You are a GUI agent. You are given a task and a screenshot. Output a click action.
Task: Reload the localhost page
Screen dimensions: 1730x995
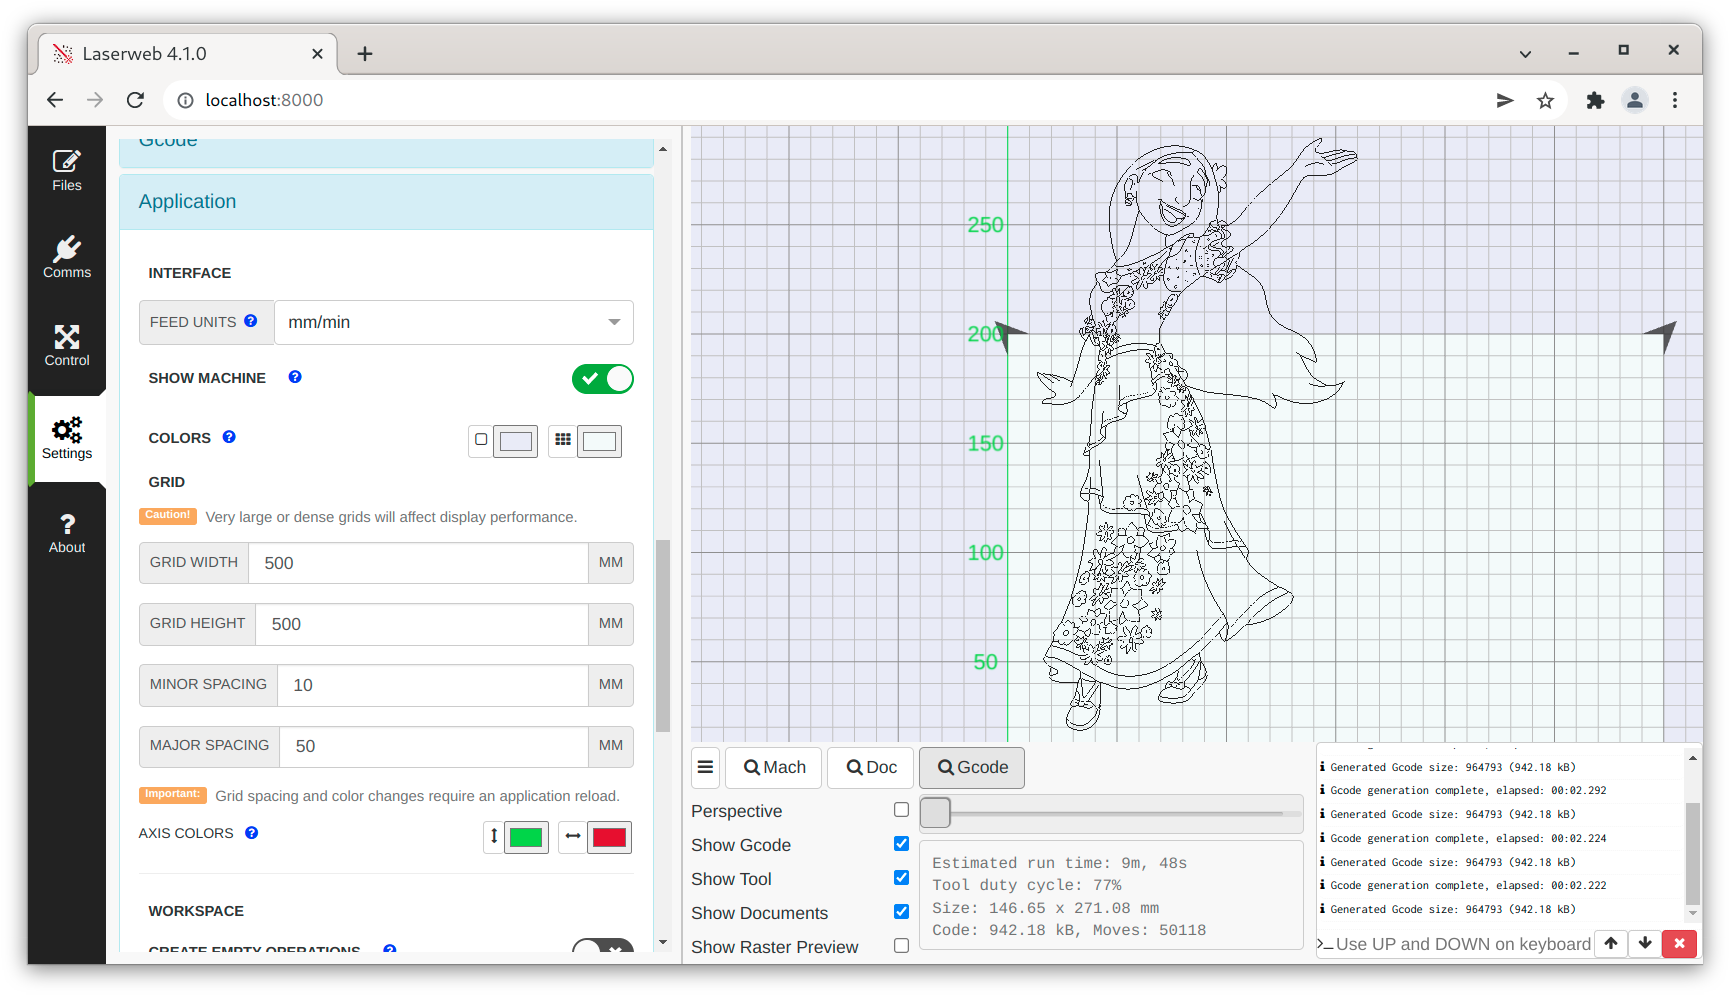click(135, 100)
